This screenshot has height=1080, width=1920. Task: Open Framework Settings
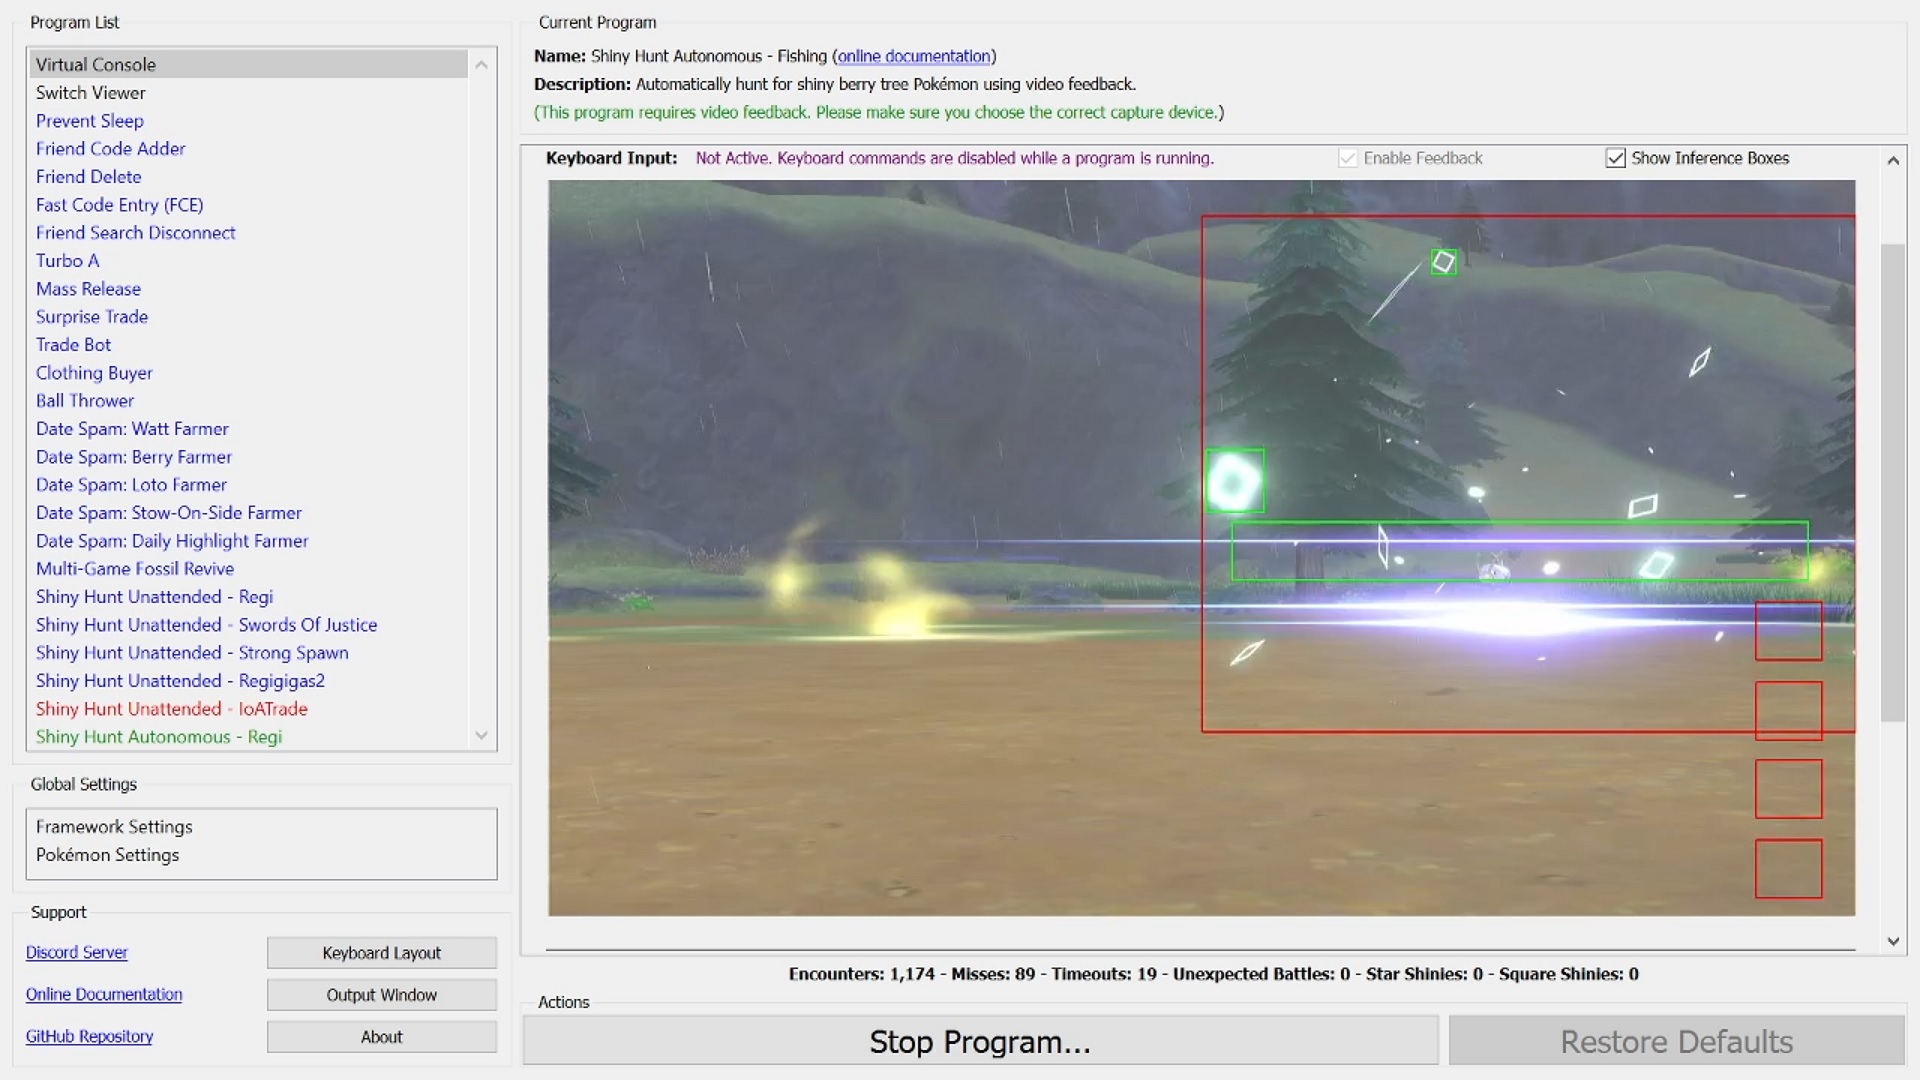114,827
